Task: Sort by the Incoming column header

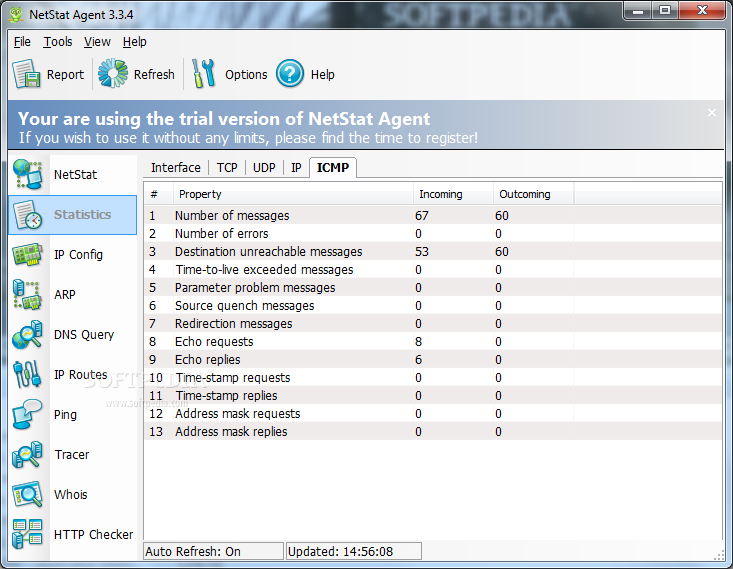Action: [453, 194]
